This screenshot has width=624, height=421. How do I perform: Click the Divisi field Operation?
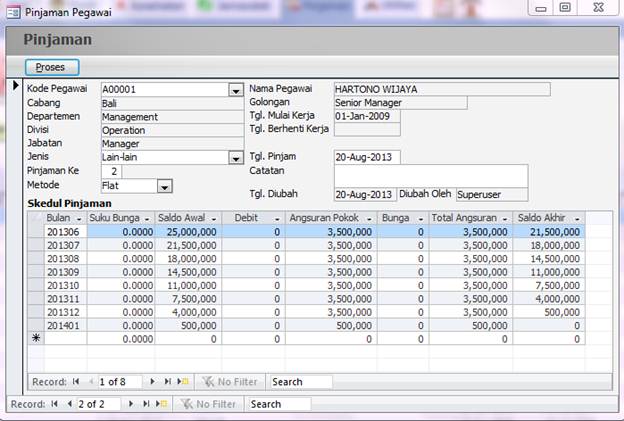pyautogui.click(x=172, y=131)
